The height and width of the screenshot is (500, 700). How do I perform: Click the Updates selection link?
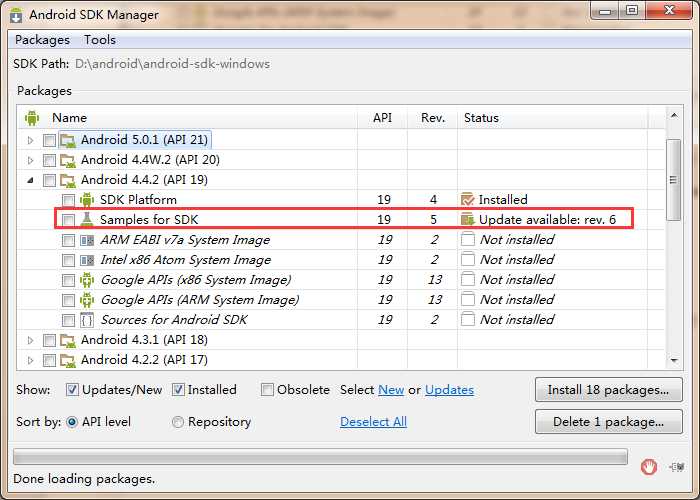[449, 390]
